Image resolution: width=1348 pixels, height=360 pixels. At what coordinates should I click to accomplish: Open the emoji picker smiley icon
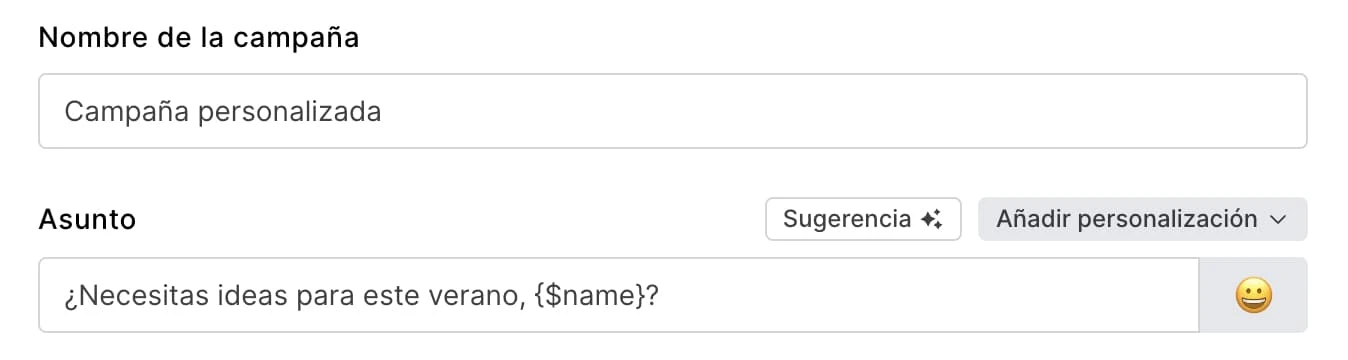[1253, 296]
